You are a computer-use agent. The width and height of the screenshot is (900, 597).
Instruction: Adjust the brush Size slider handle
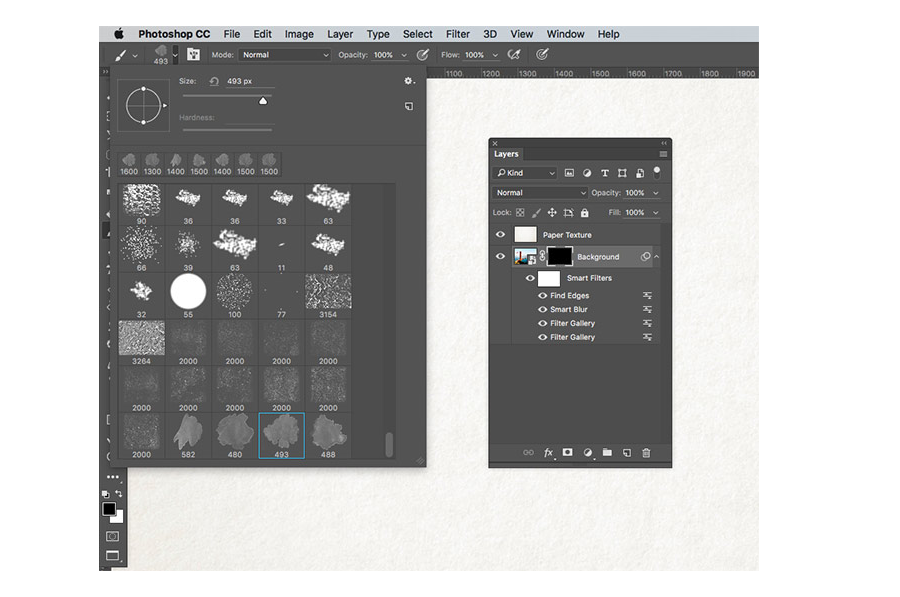263,101
